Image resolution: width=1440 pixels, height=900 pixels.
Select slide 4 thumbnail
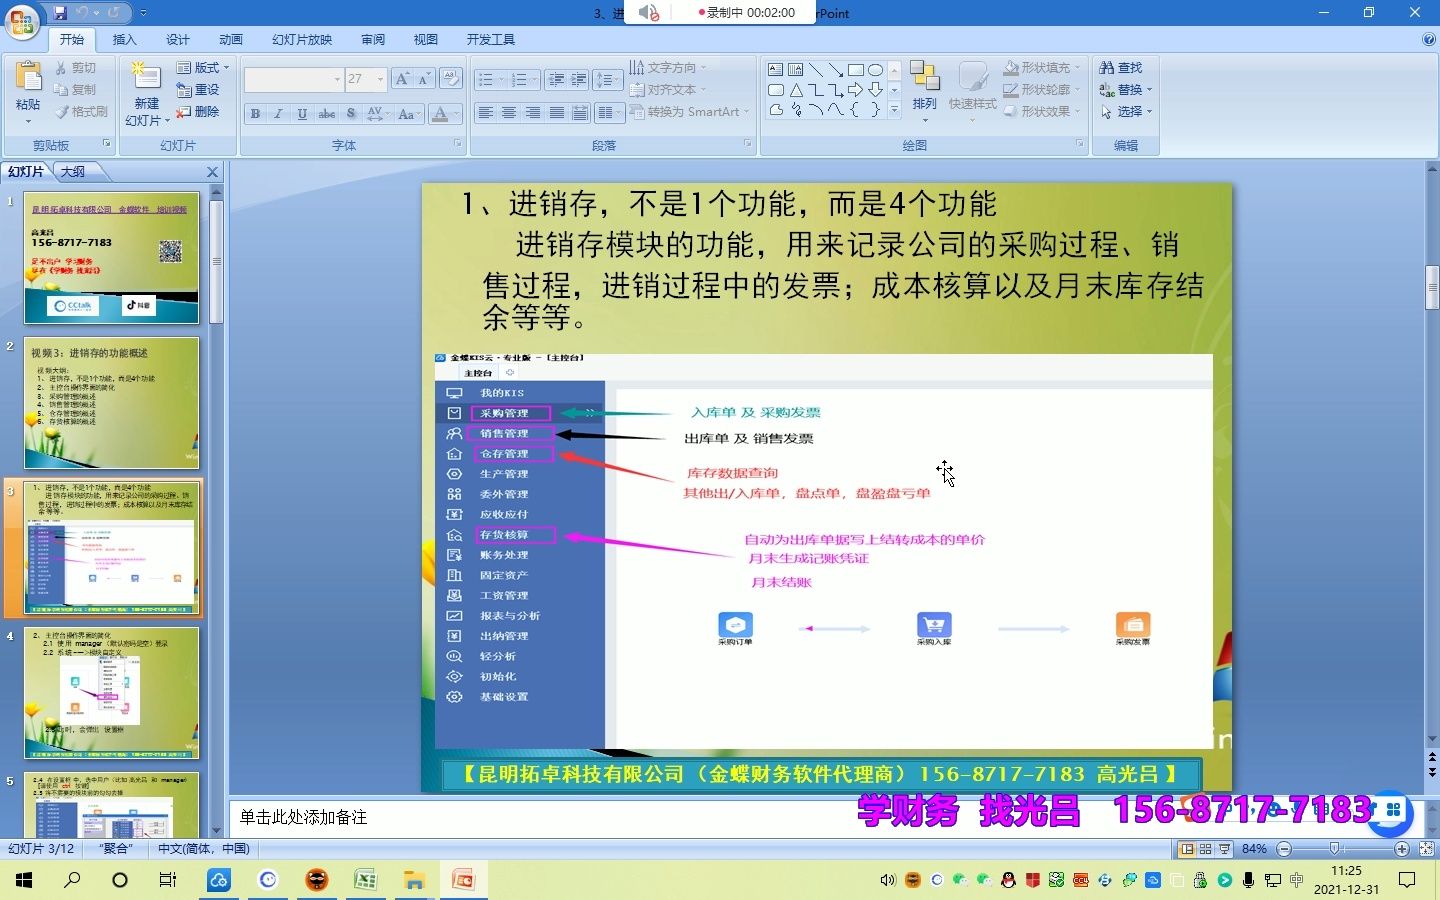pyautogui.click(x=111, y=692)
